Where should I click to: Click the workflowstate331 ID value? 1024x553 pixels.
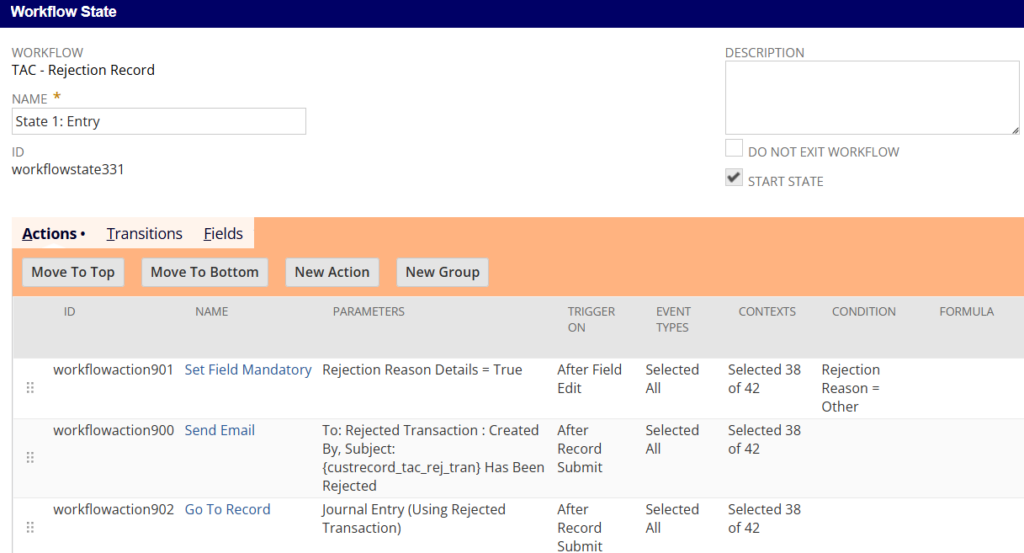click(68, 169)
